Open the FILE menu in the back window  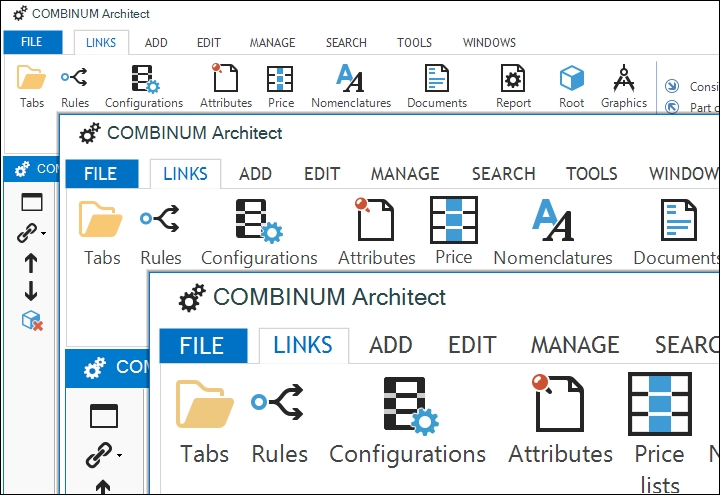33,42
